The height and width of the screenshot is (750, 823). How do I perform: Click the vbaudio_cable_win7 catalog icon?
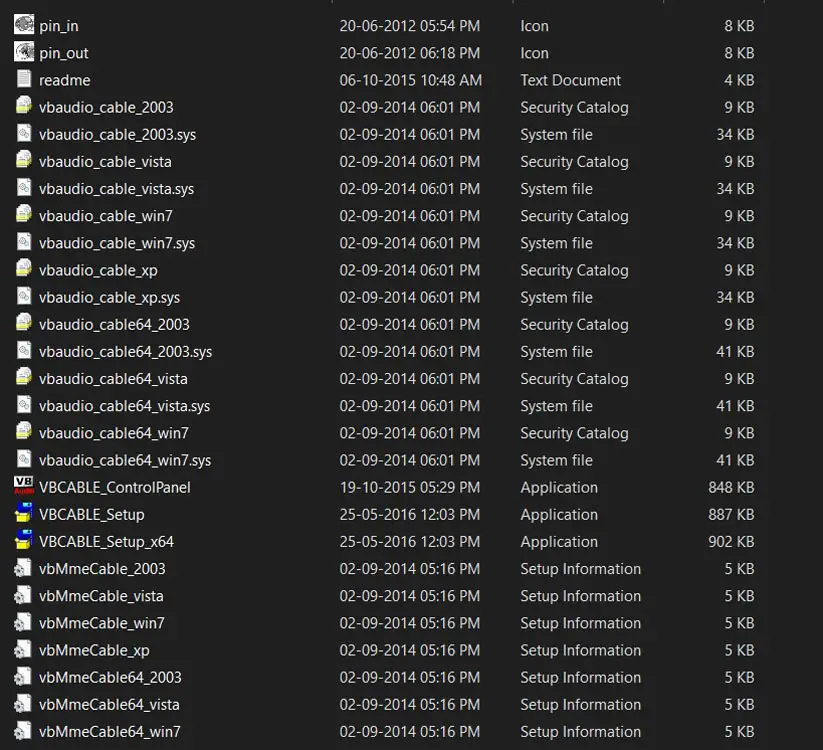(x=24, y=215)
